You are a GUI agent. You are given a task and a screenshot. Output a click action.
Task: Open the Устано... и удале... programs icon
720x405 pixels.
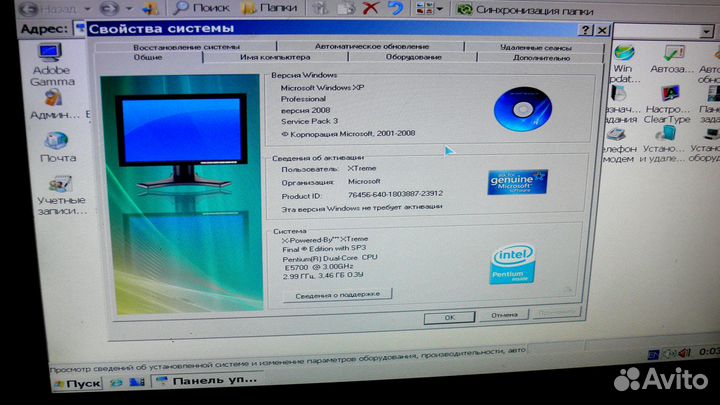[662, 144]
